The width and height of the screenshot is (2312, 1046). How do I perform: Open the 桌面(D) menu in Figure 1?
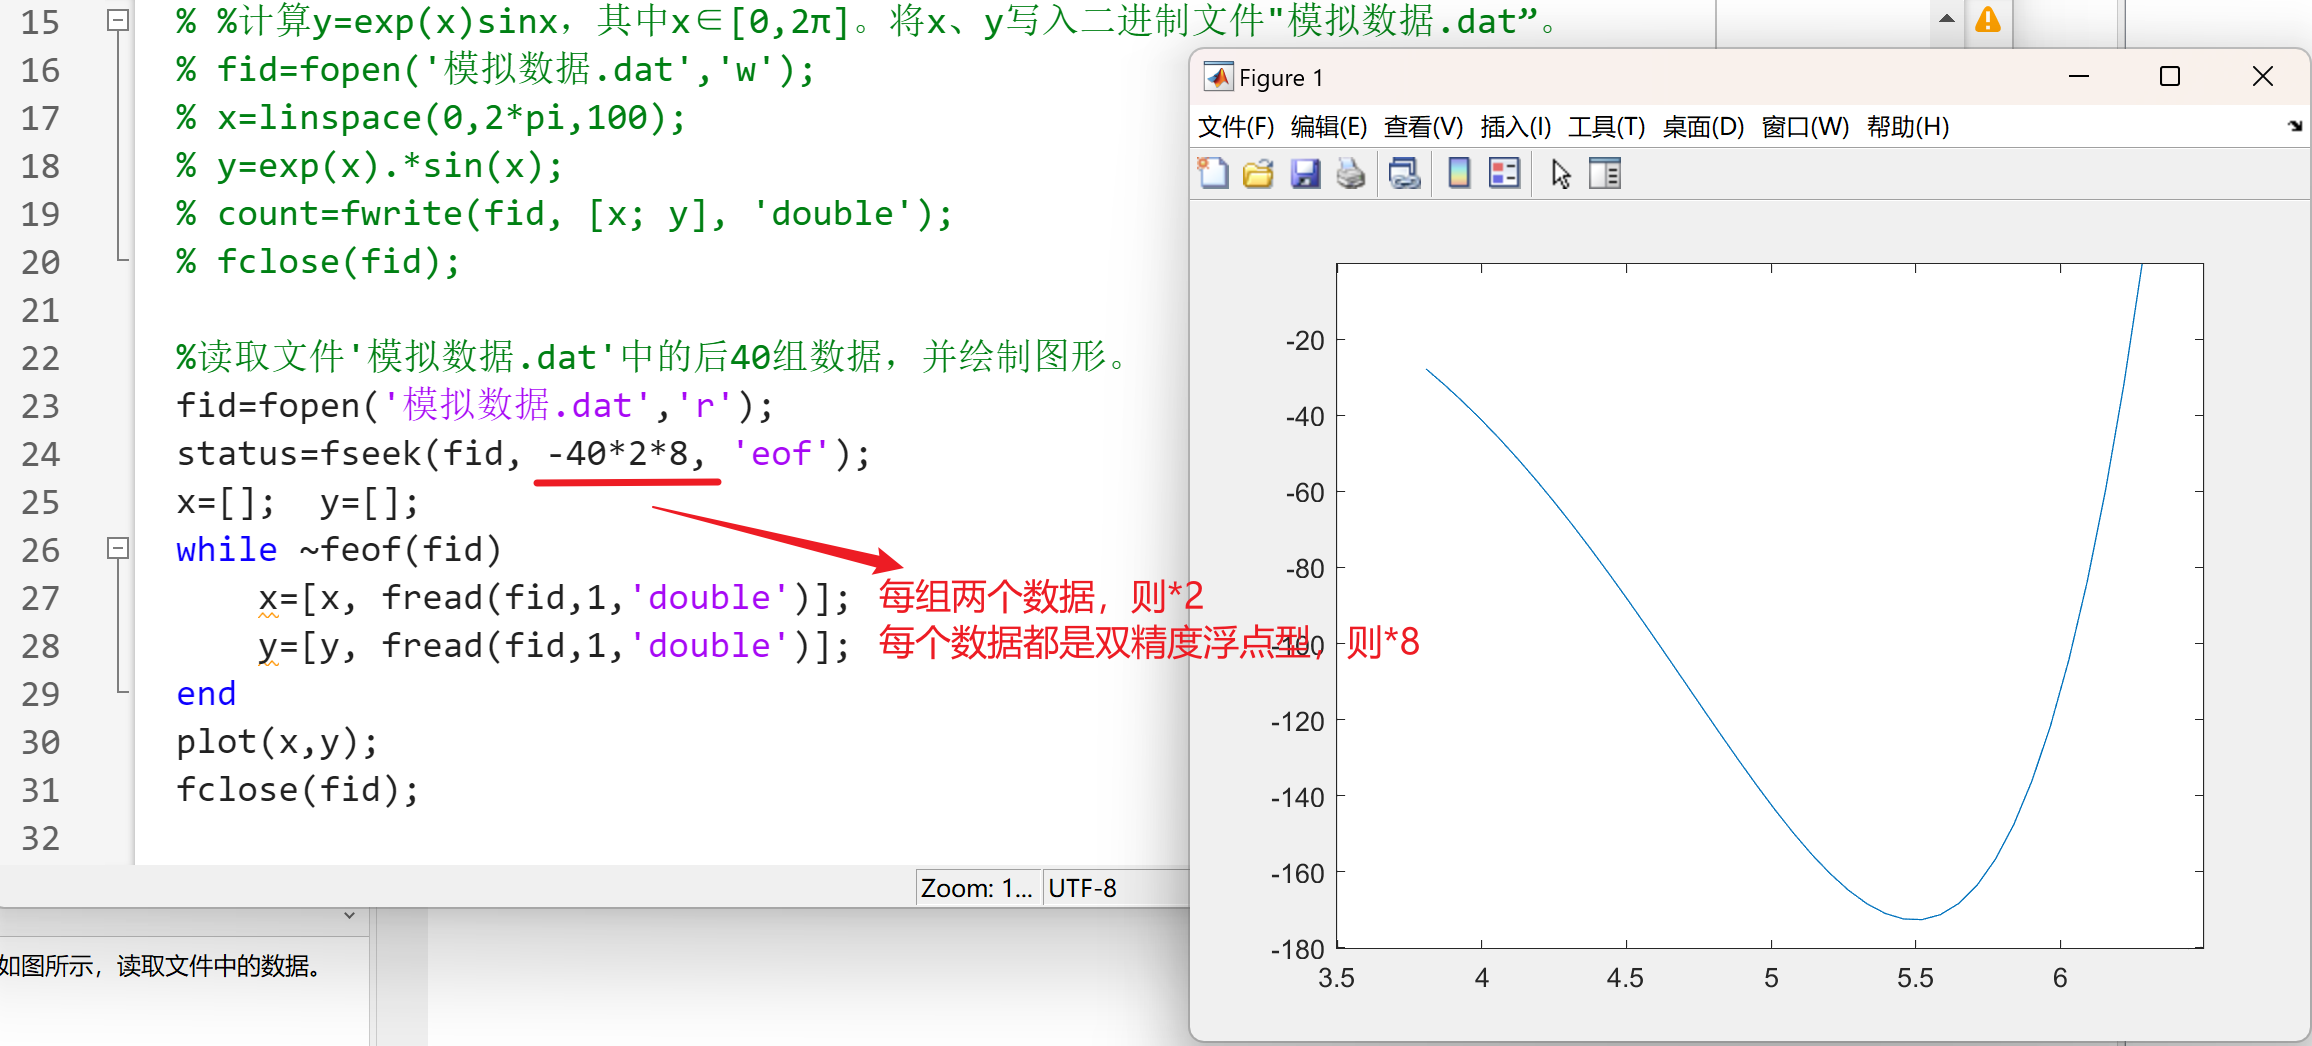pos(1703,127)
